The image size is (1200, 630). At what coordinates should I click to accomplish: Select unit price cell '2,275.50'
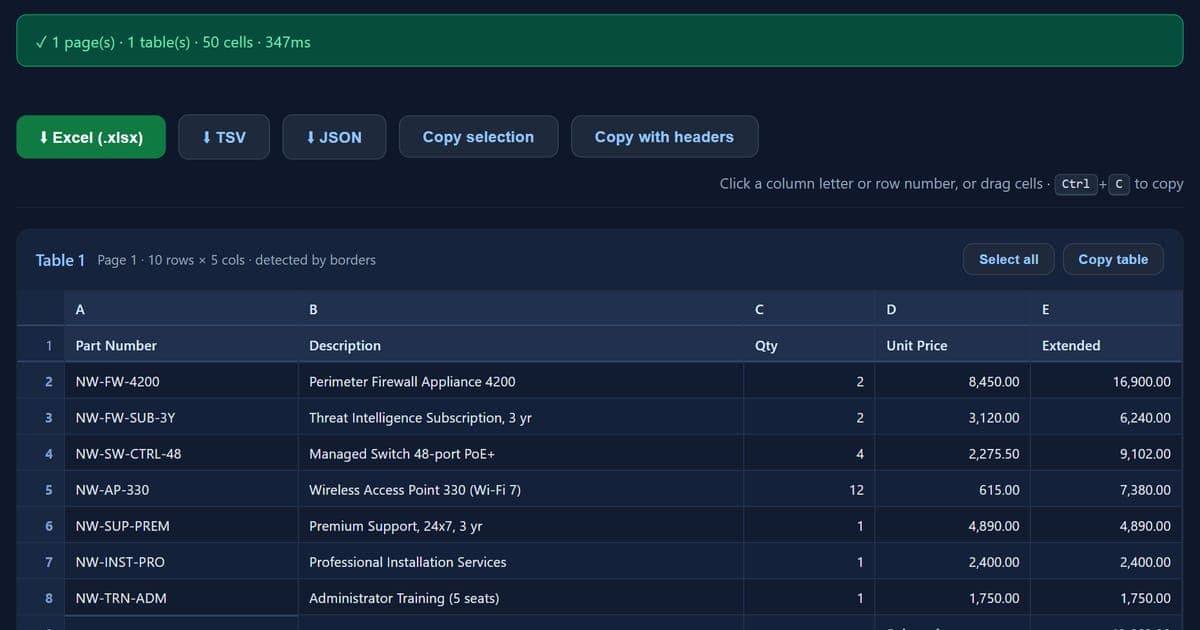coord(954,453)
